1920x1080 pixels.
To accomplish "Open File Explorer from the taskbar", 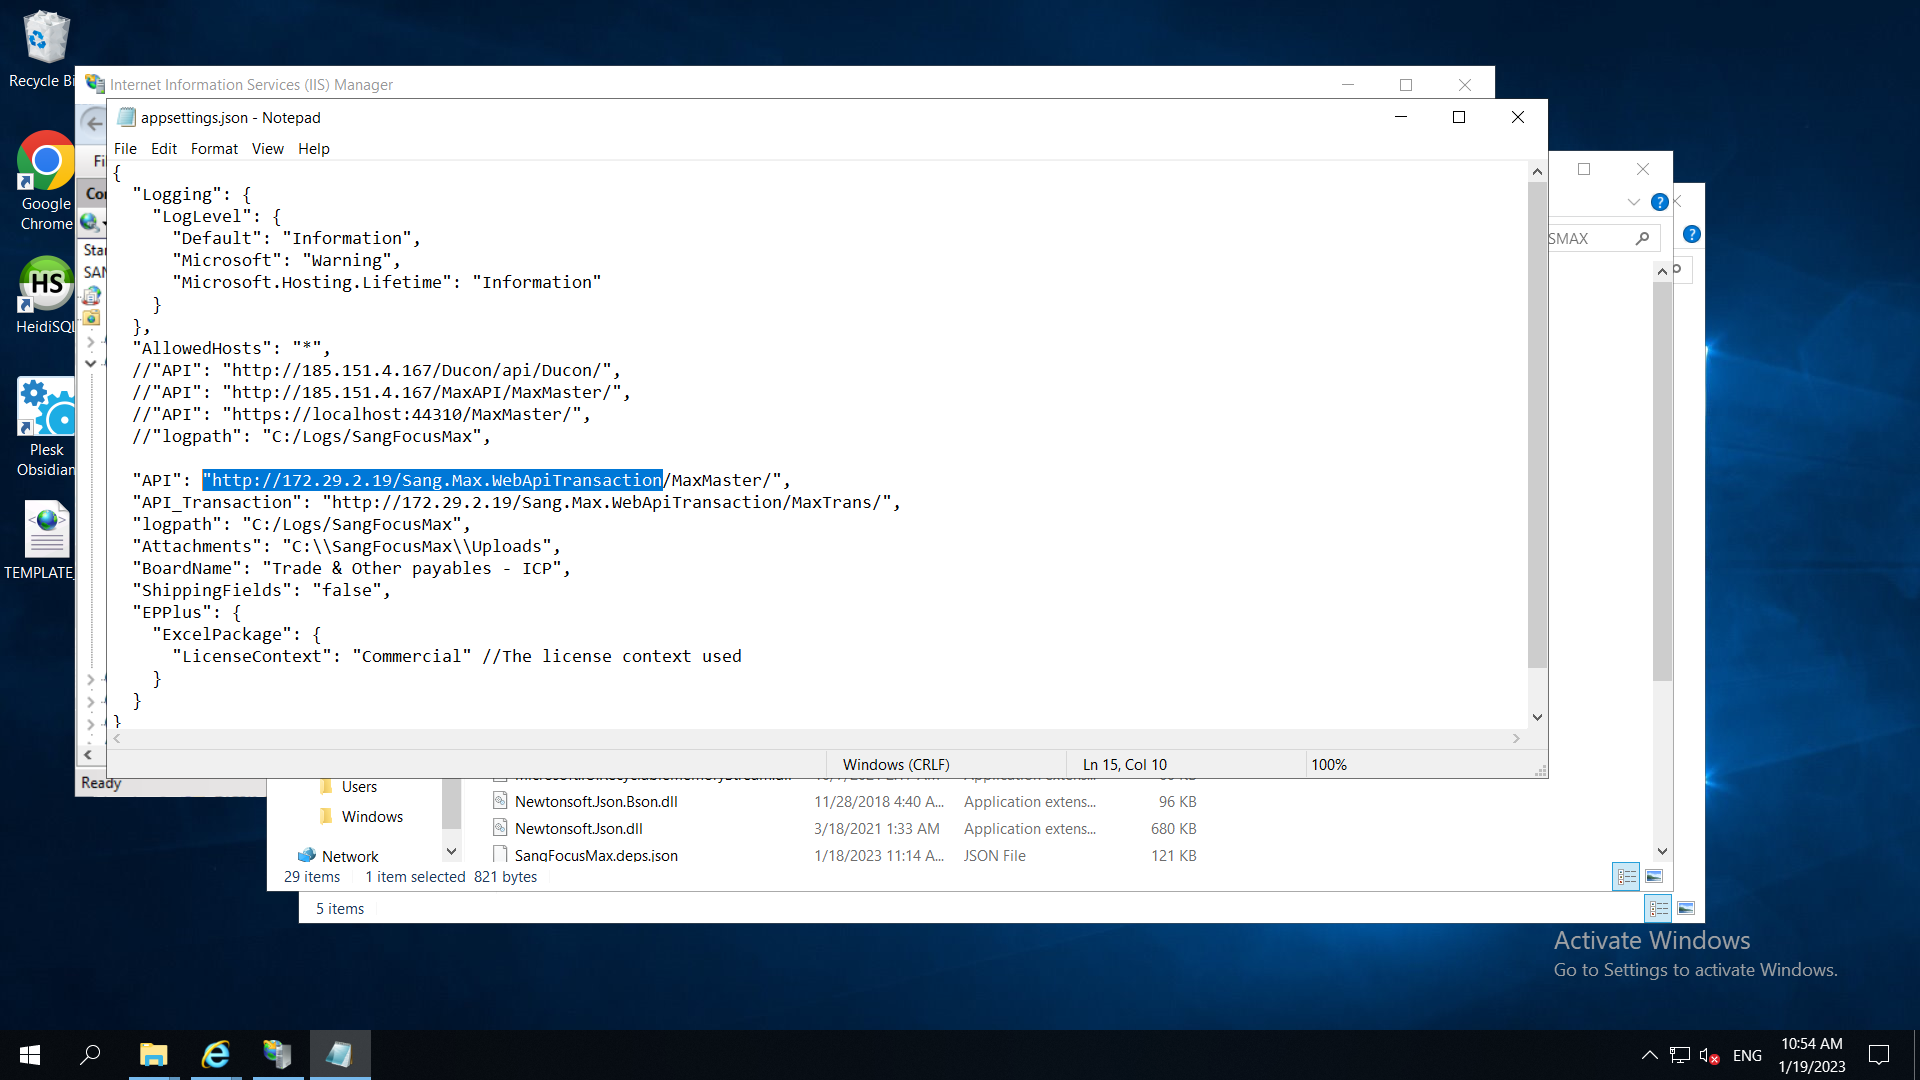I will point(153,1054).
